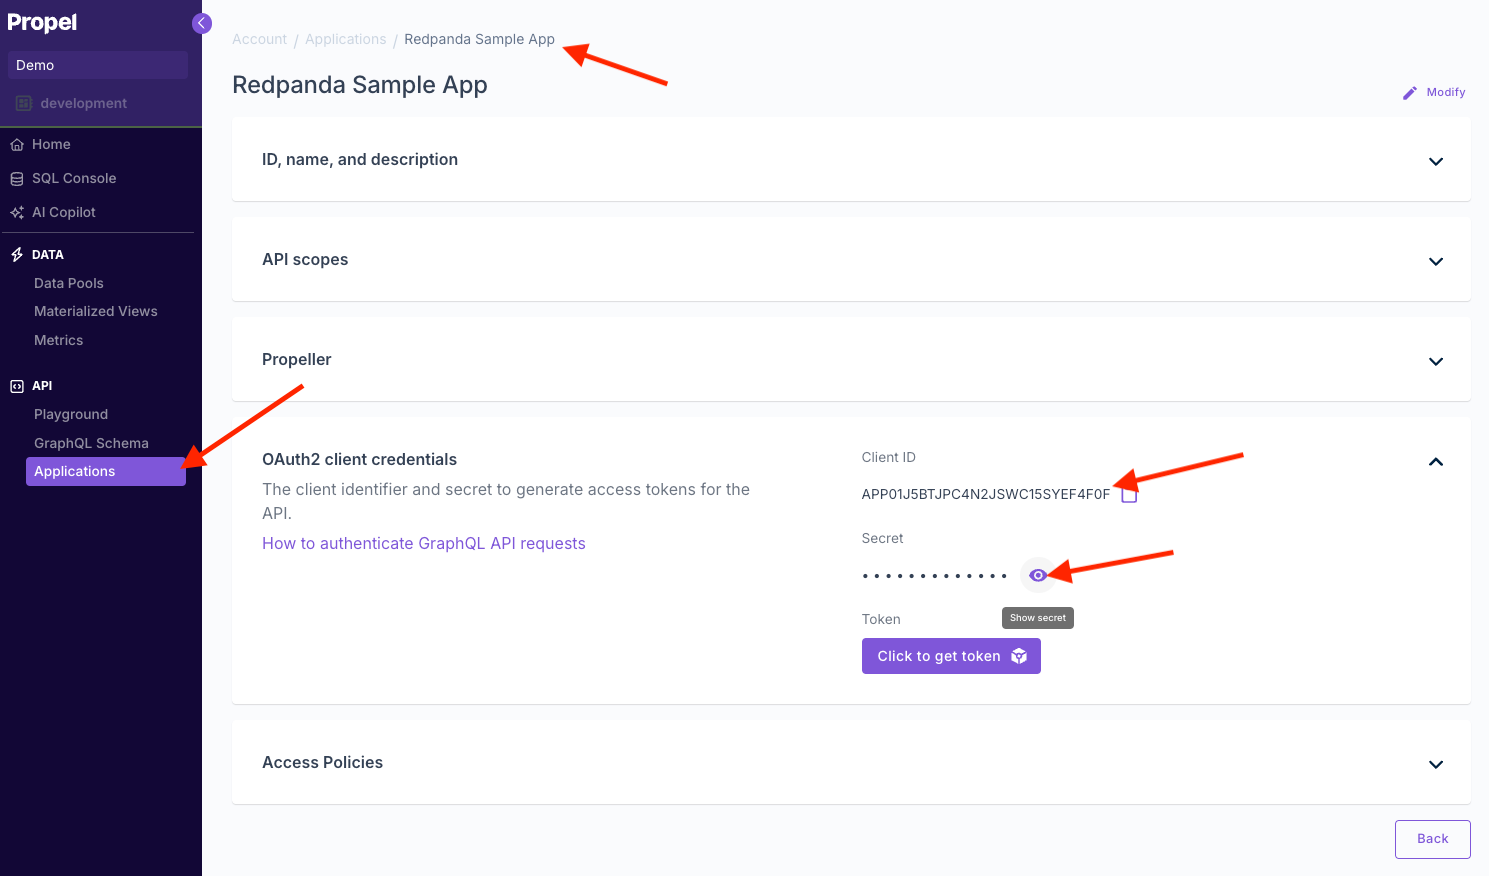
Task: Go to Data Pools
Action: [x=69, y=283]
